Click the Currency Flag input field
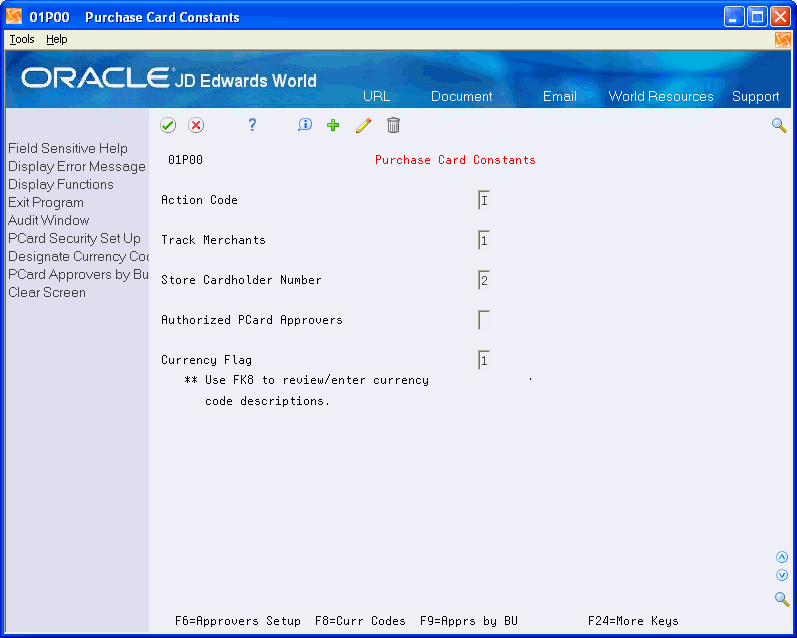797x638 pixels. pyautogui.click(x=484, y=360)
